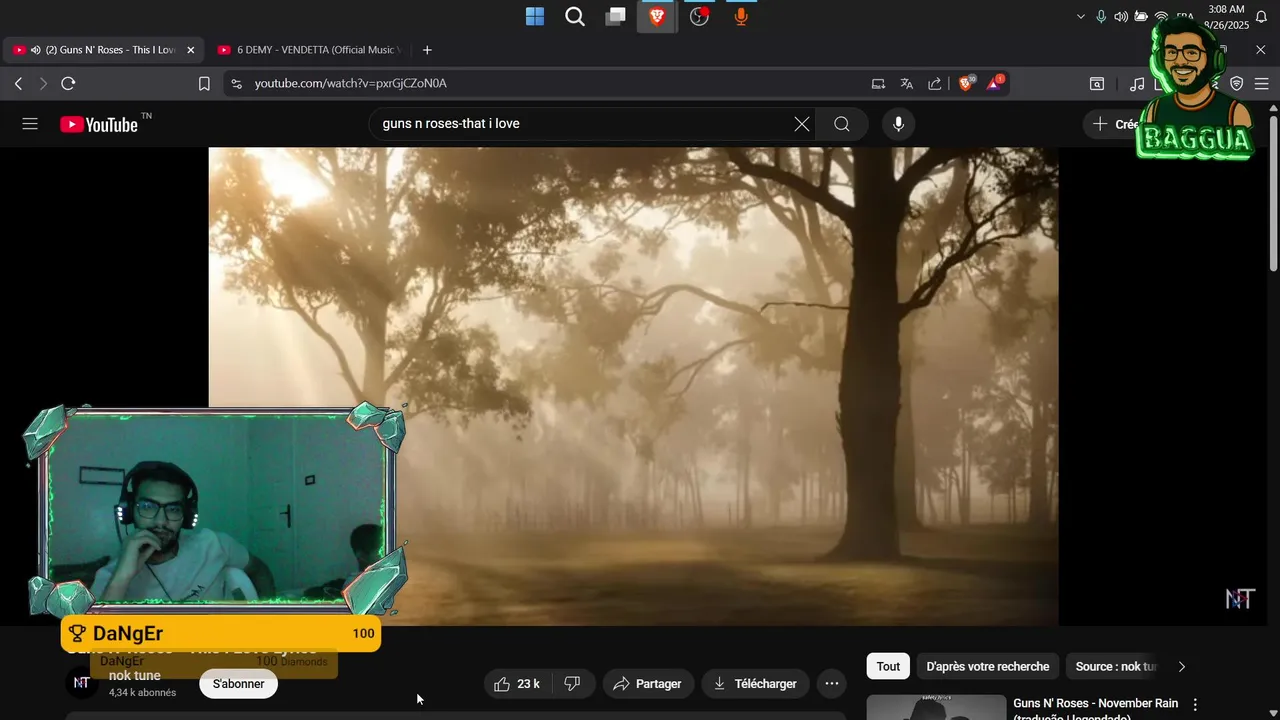Switch to the 6 DEMY - VENDETTA tab
Viewport: 1280px width, 720px height.
(x=310, y=50)
